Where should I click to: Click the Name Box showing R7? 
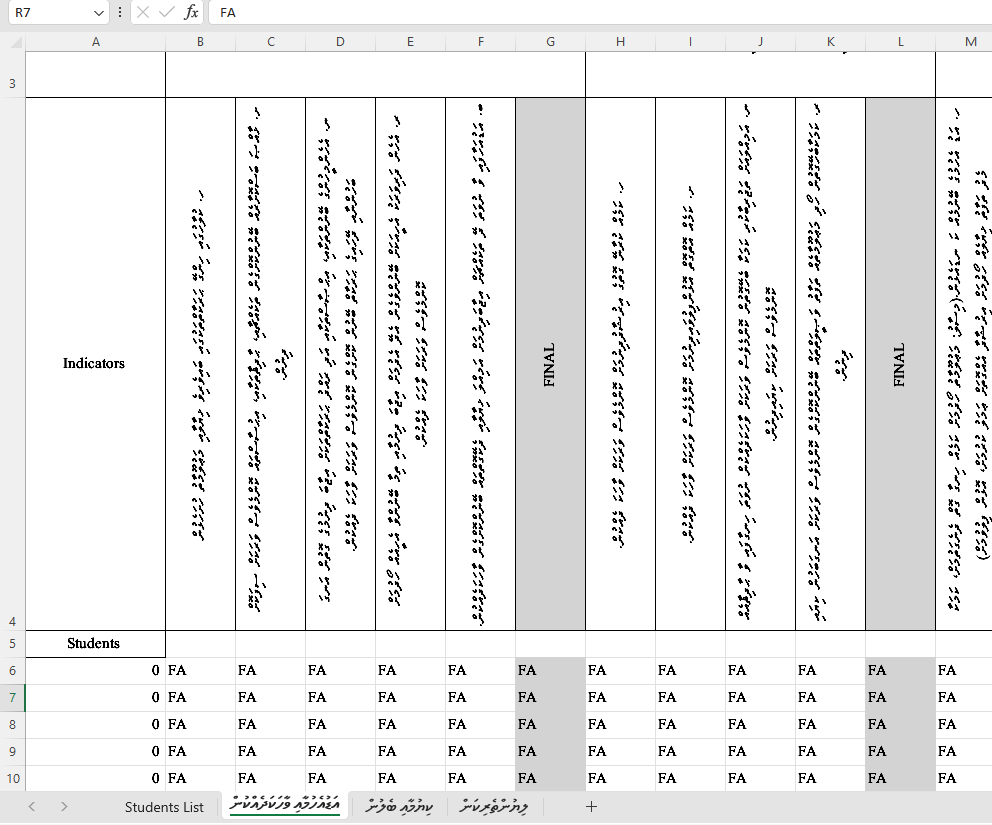[x=48, y=12]
